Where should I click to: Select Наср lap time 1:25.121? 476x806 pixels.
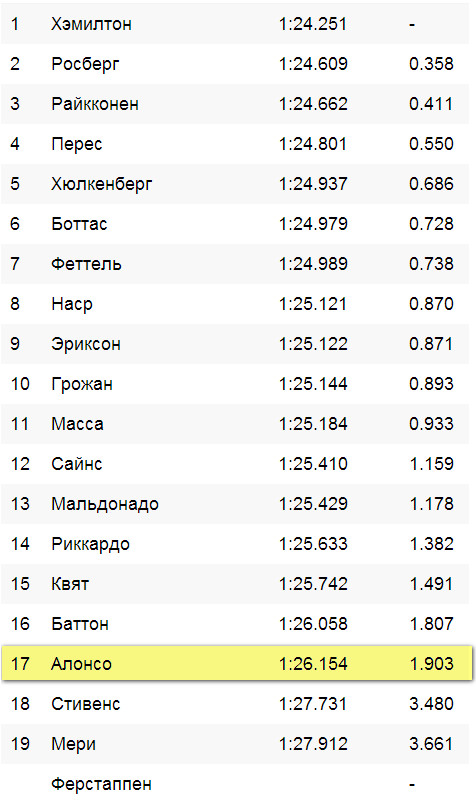313,304
